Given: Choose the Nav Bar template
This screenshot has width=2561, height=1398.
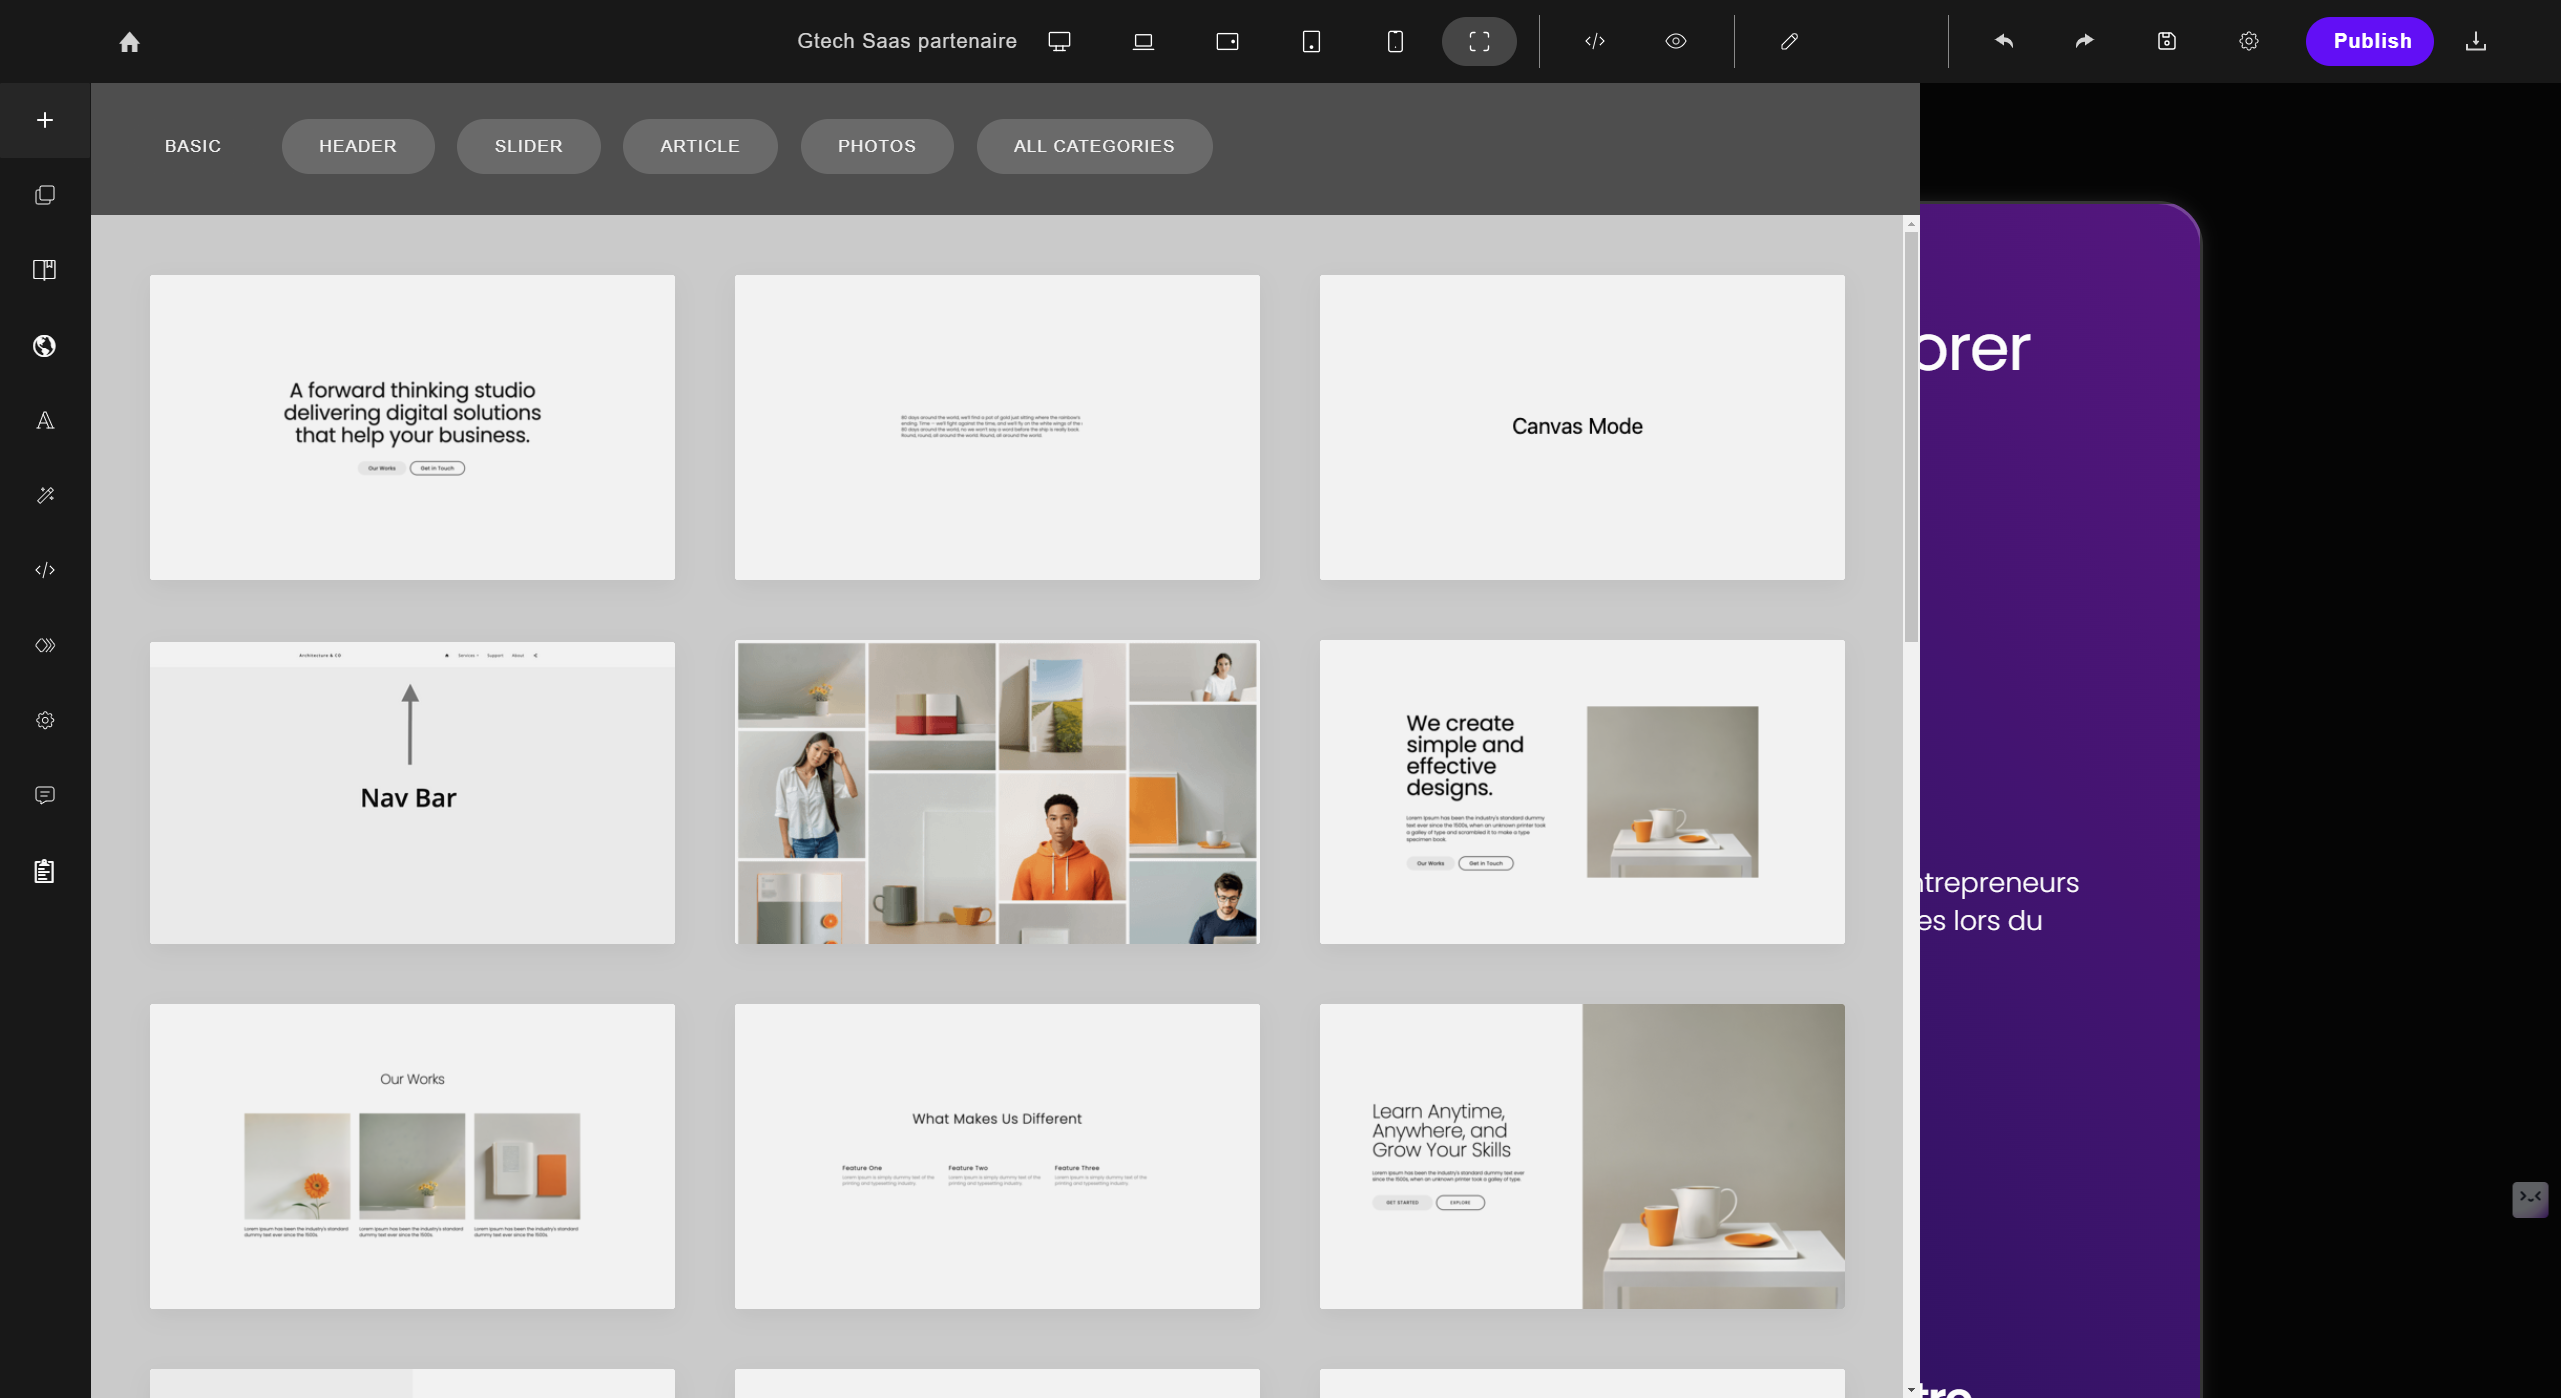Looking at the screenshot, I should tap(412, 792).
